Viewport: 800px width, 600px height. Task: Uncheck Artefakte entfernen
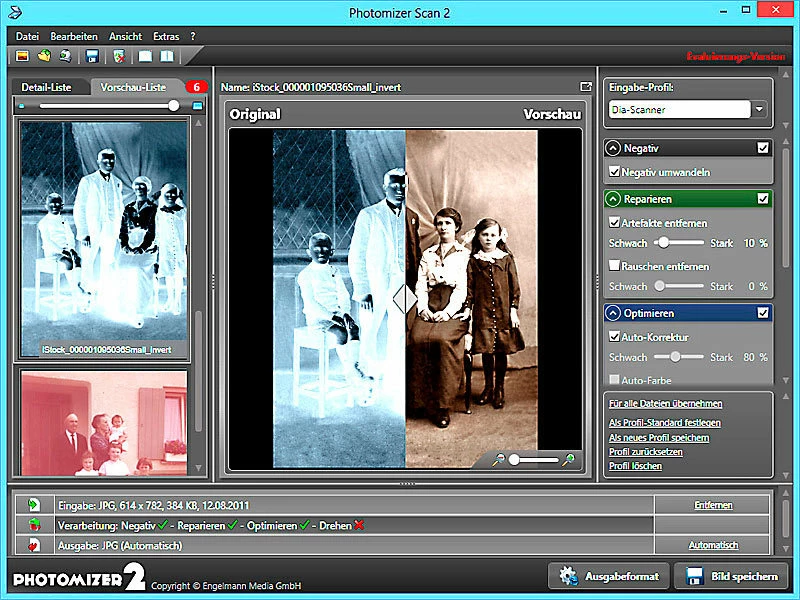tap(614, 222)
